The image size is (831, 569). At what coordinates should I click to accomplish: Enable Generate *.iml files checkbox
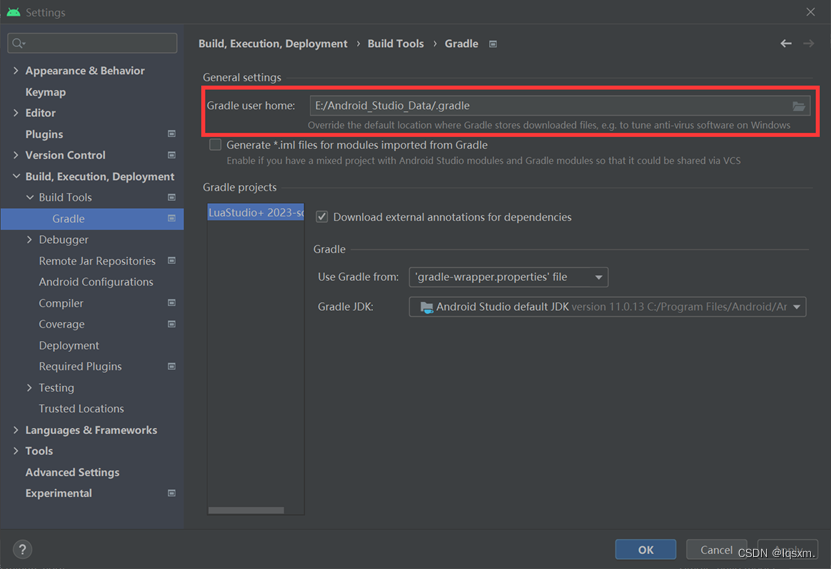click(215, 145)
